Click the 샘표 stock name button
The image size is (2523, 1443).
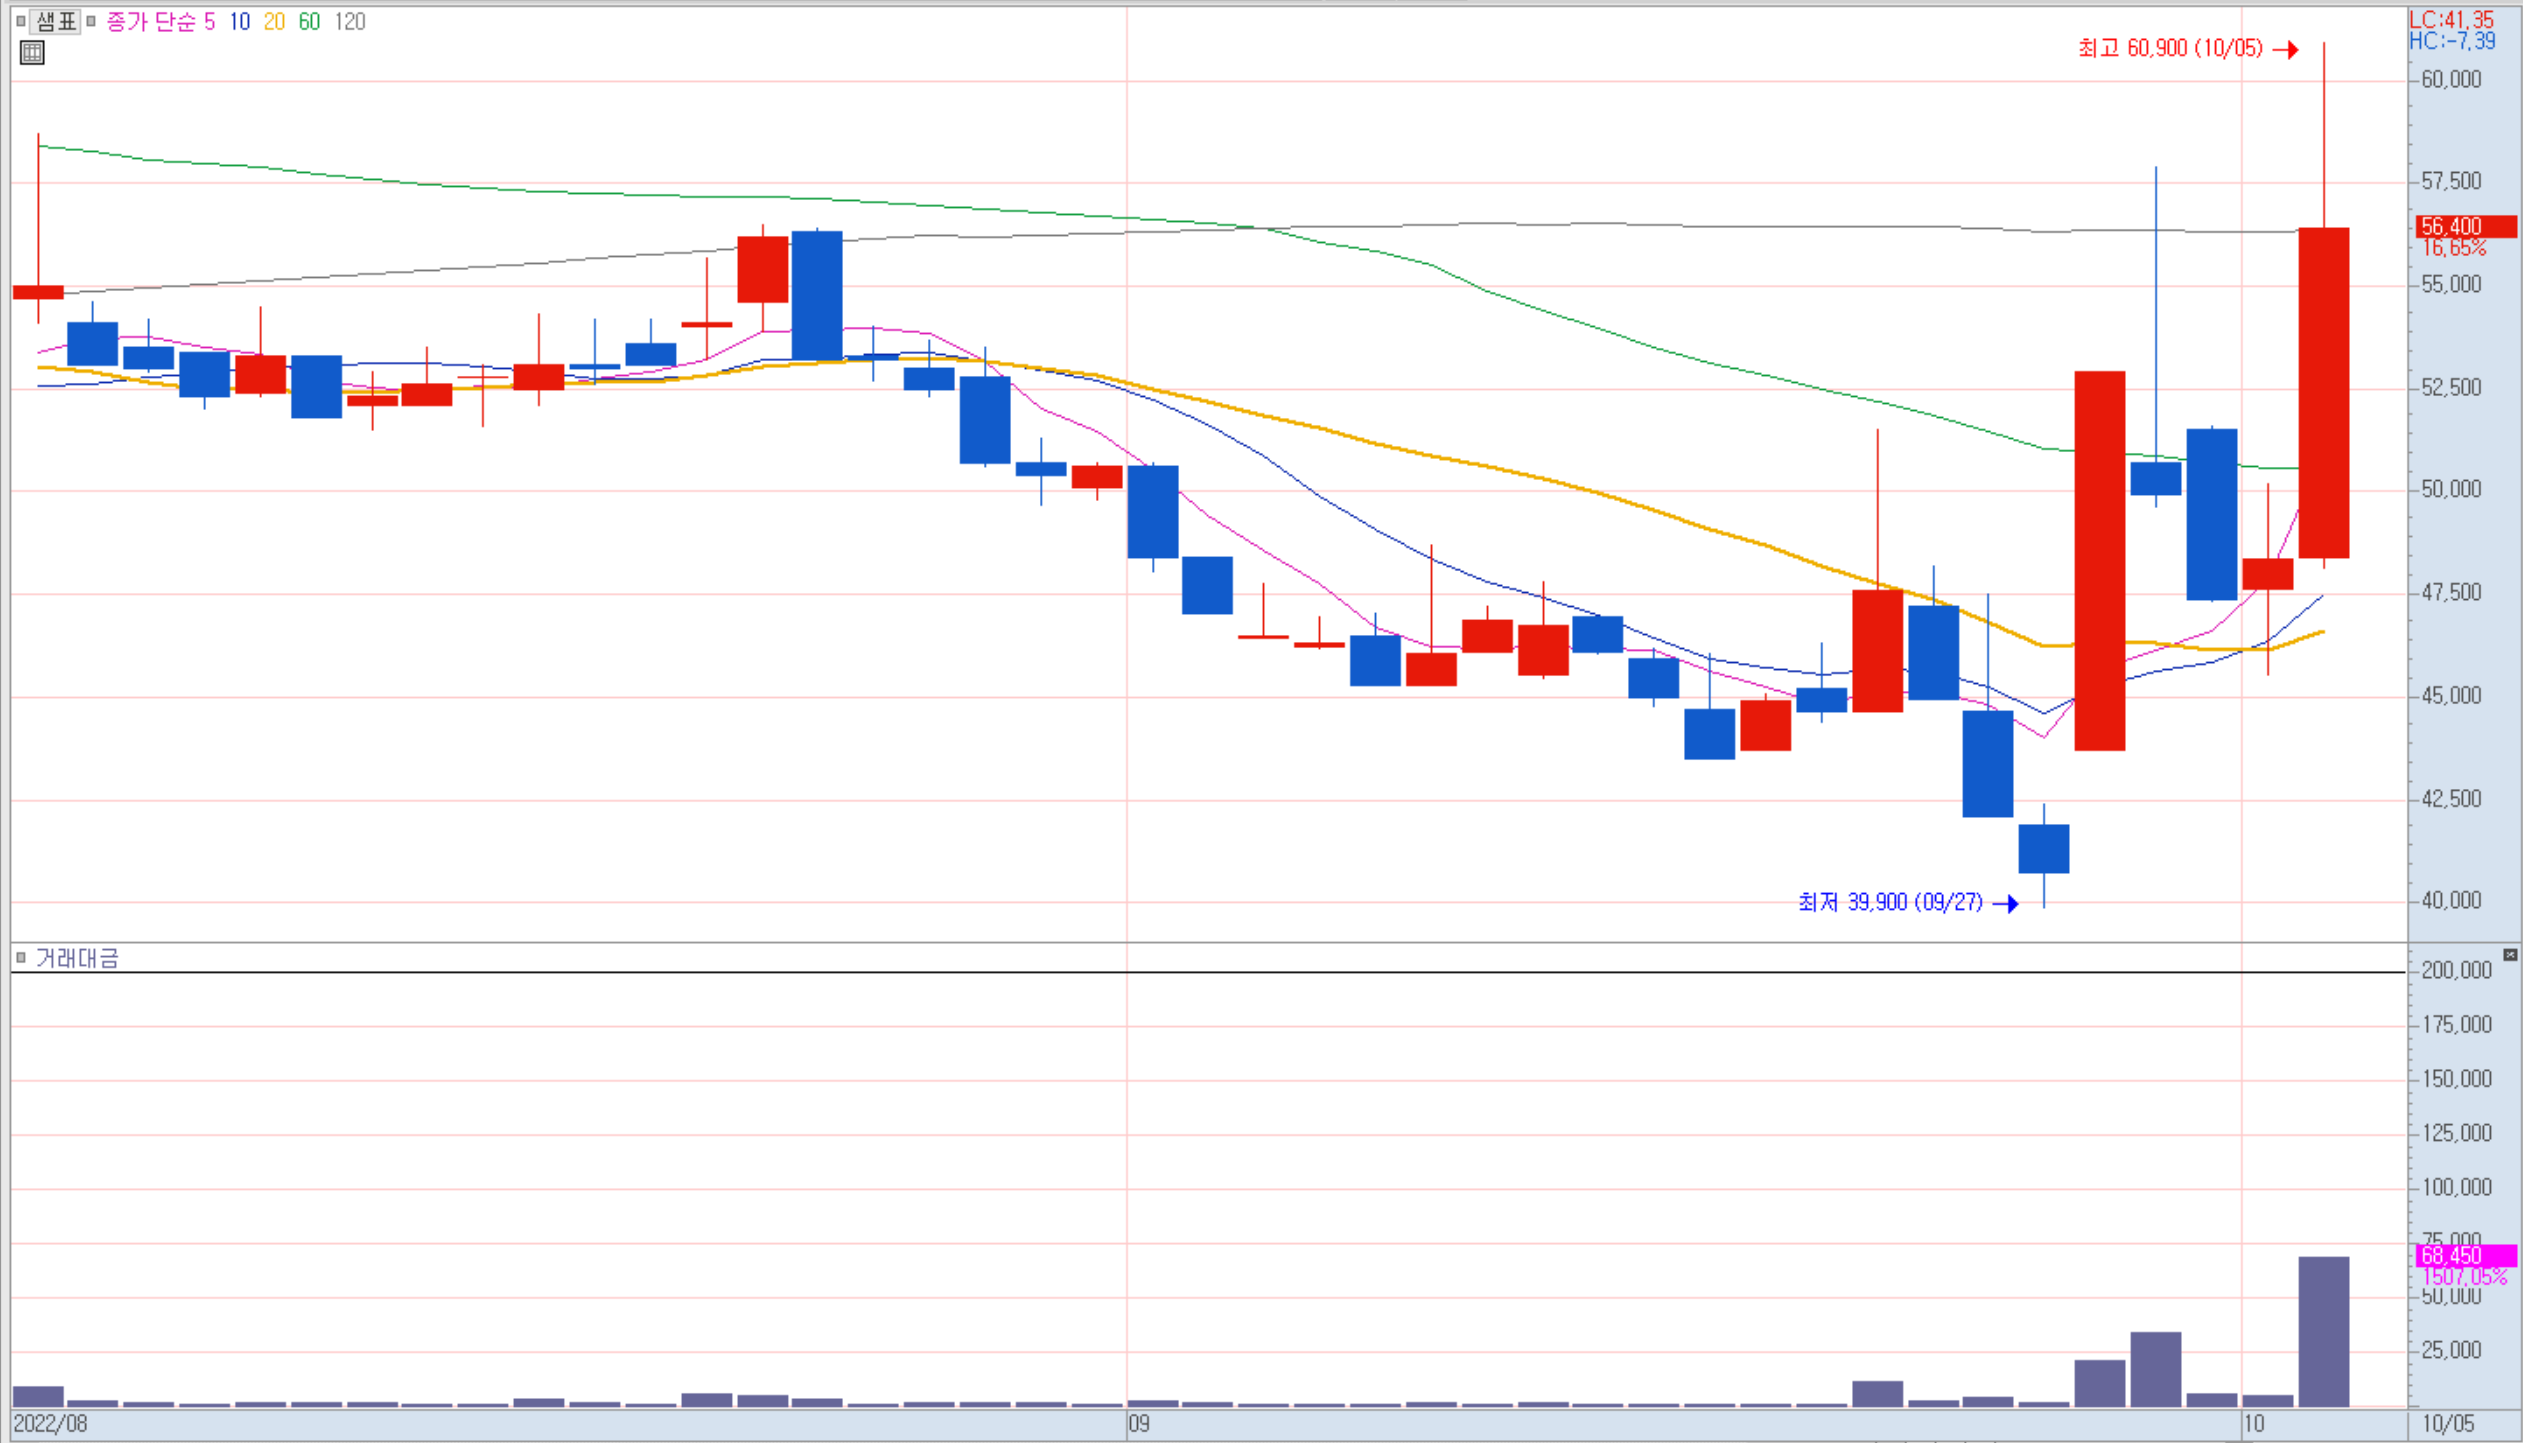pos(56,21)
